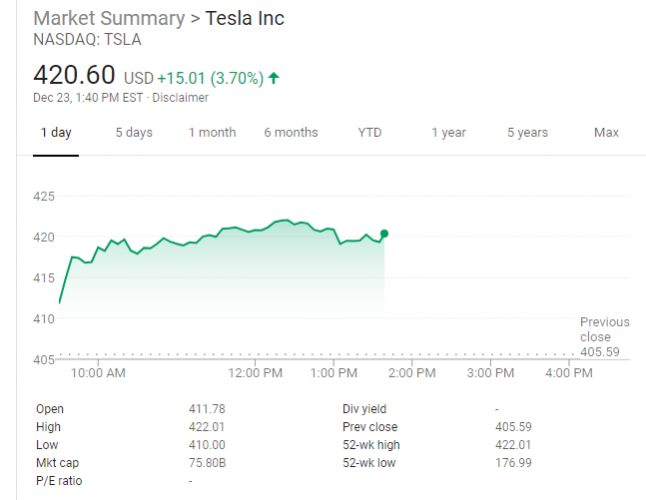Open the Market Summary link
The height and width of the screenshot is (500, 646).
[109, 19]
